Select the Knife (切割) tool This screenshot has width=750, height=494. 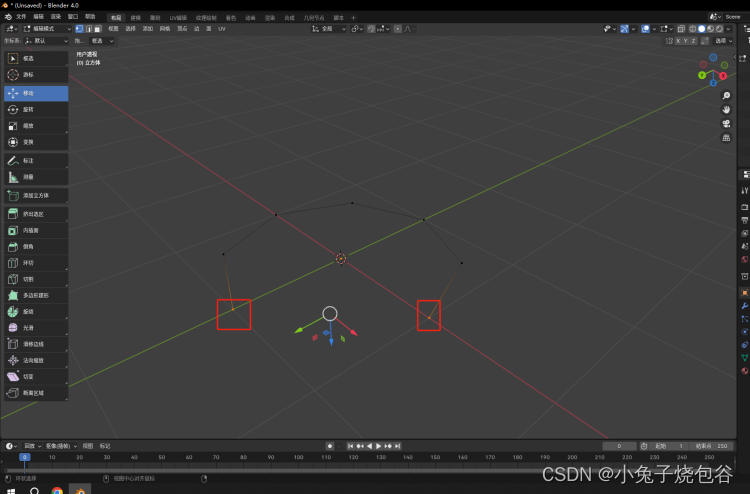[36, 279]
